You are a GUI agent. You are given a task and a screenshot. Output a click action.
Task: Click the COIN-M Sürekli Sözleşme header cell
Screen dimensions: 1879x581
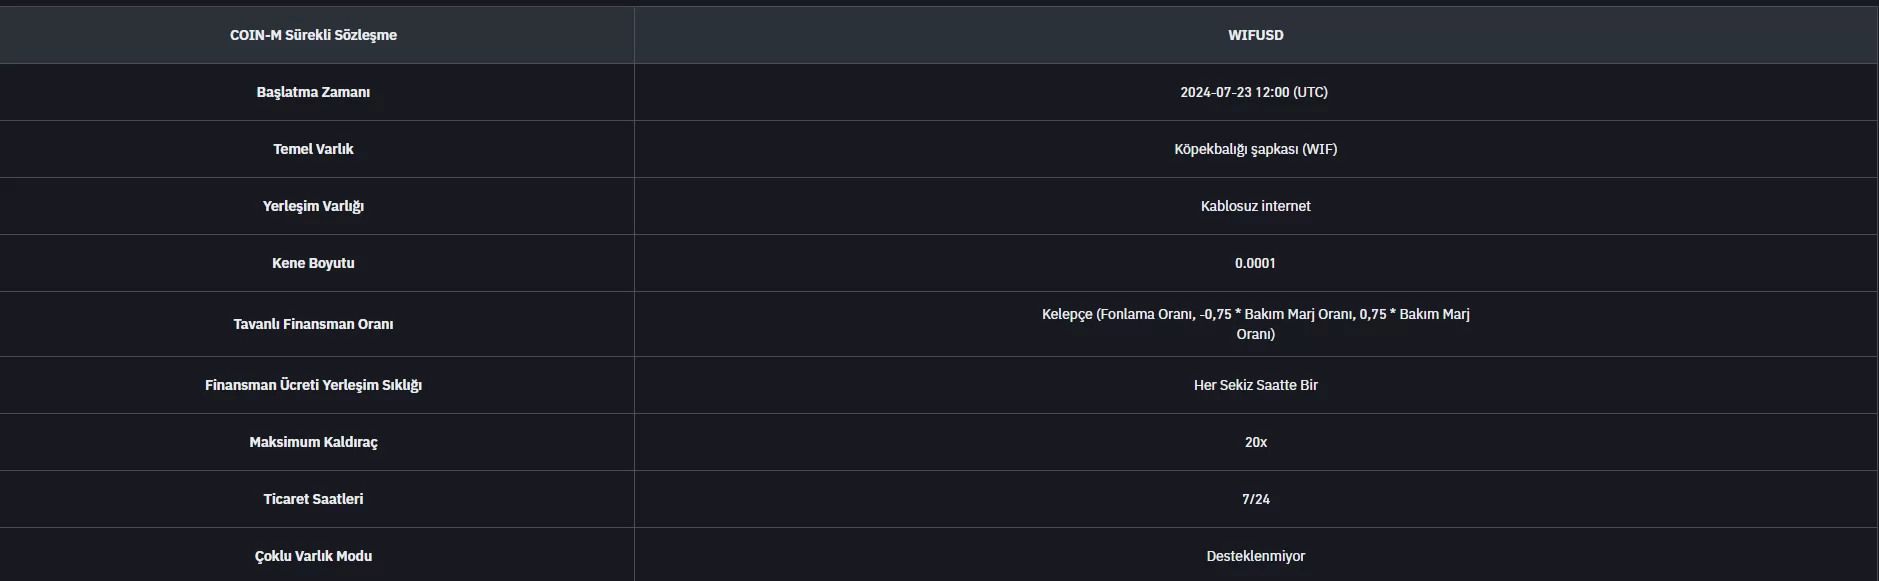(x=313, y=35)
